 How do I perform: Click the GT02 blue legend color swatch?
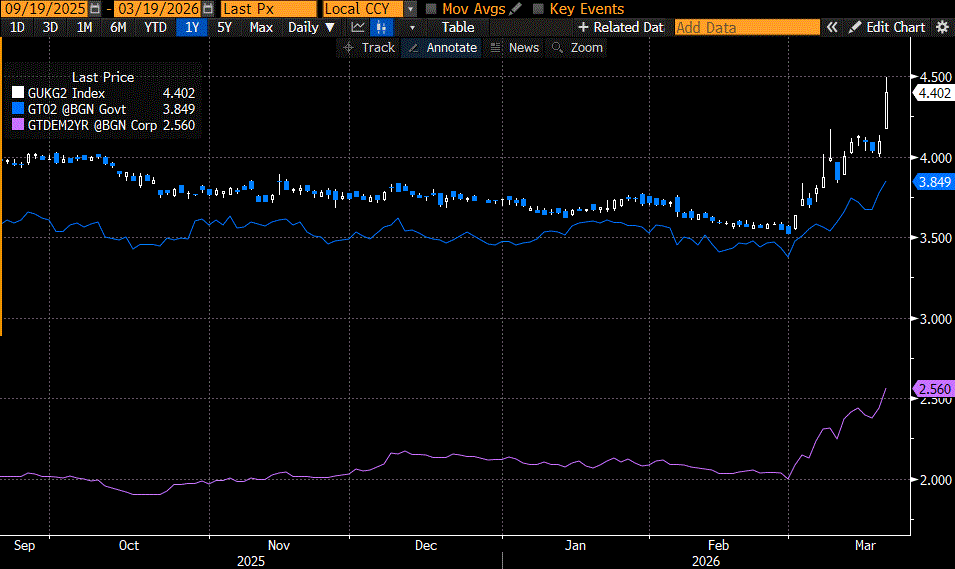pyautogui.click(x=15, y=109)
